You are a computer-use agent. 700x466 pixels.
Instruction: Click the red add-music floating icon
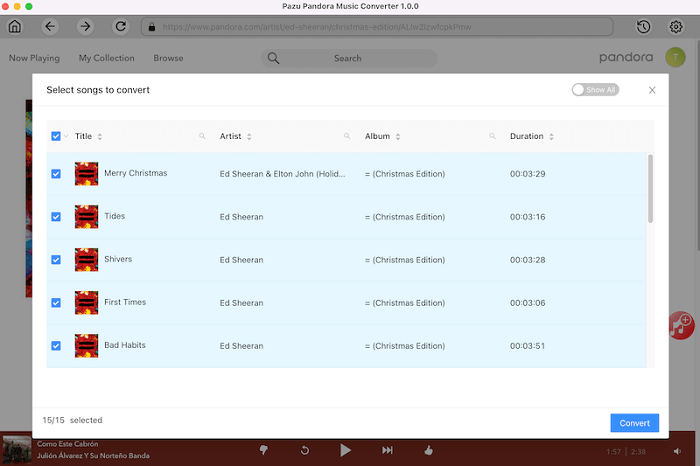click(683, 324)
